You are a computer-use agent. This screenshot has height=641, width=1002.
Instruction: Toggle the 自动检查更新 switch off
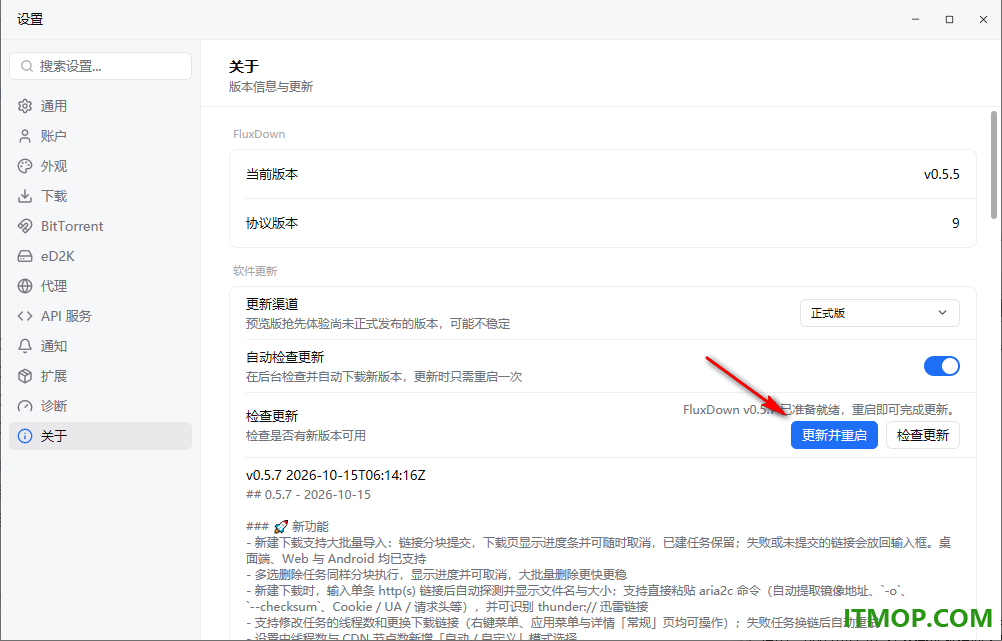pyautogui.click(x=941, y=366)
